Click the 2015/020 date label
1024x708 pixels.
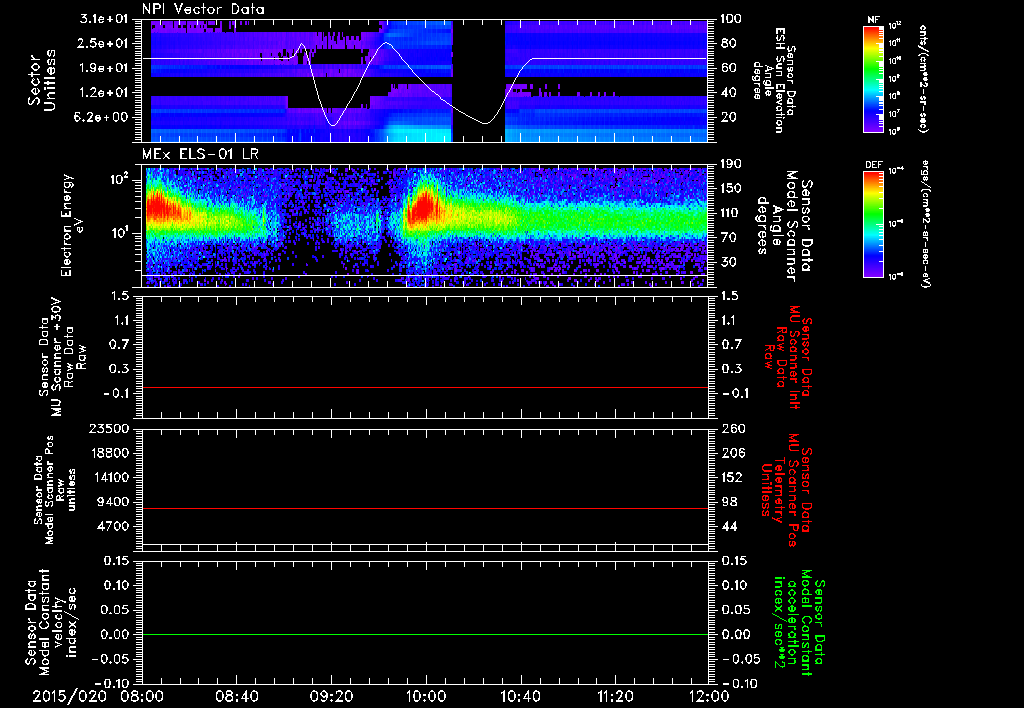69,696
